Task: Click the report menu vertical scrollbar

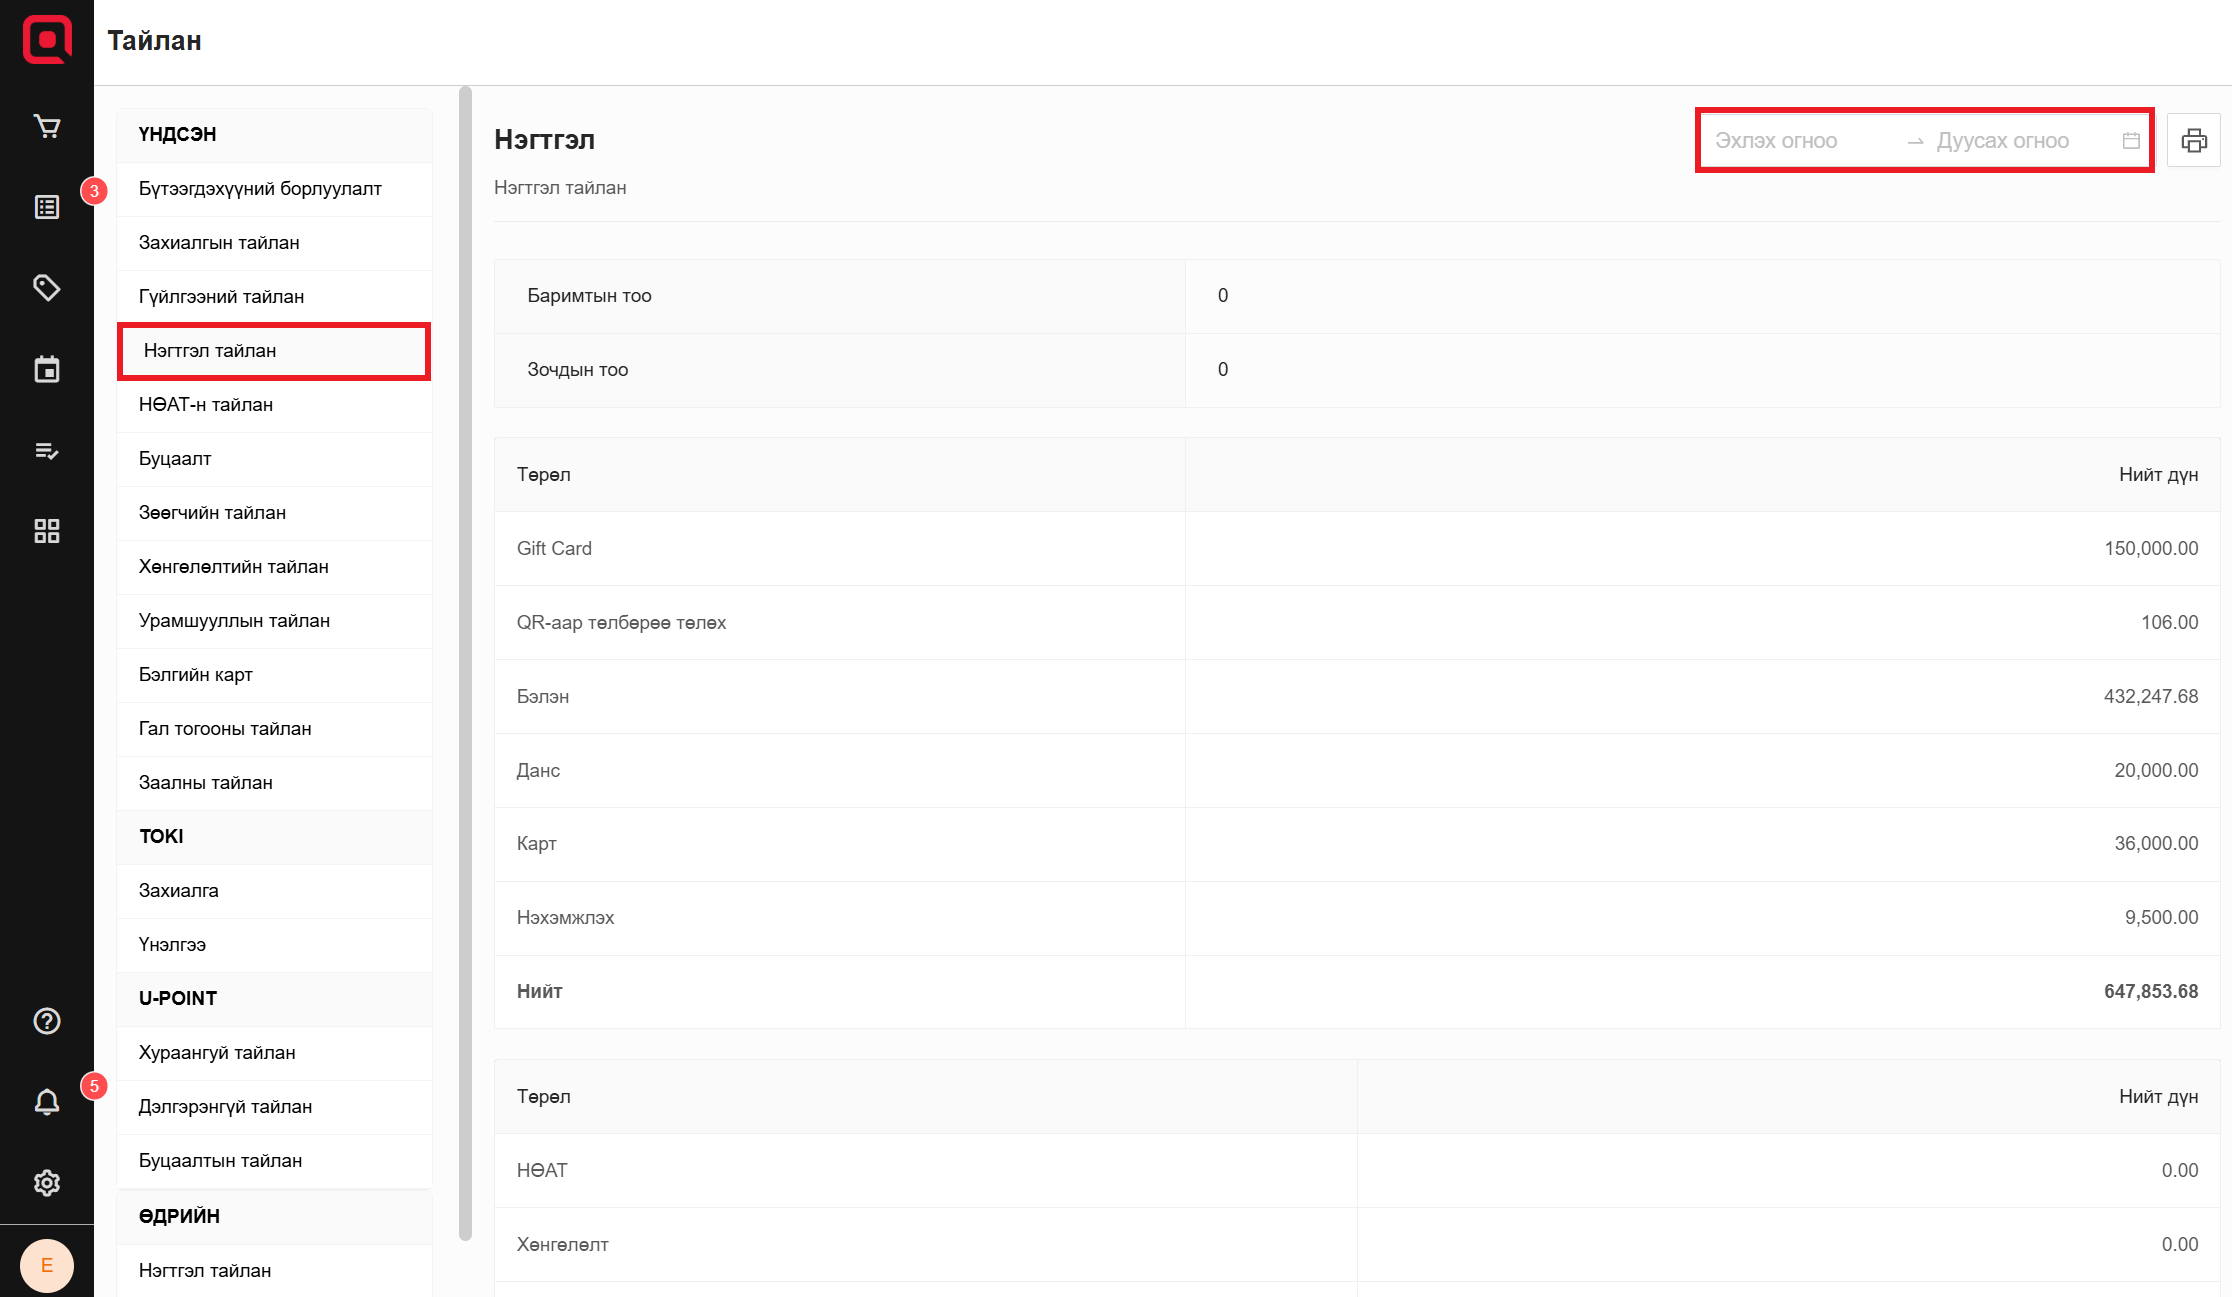Action: click(465, 660)
